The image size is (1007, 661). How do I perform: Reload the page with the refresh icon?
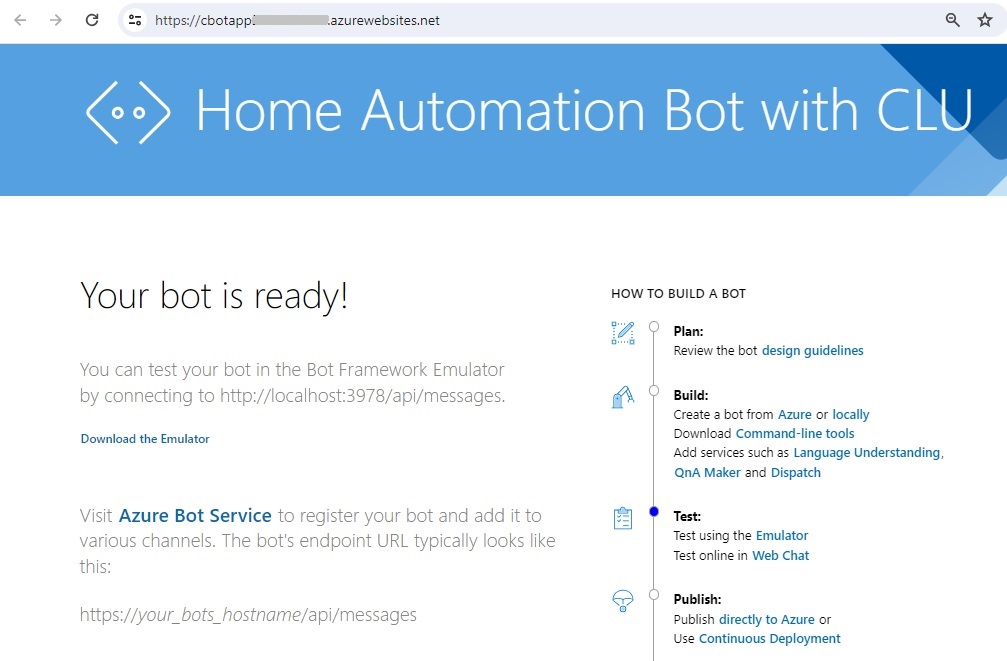click(x=92, y=20)
